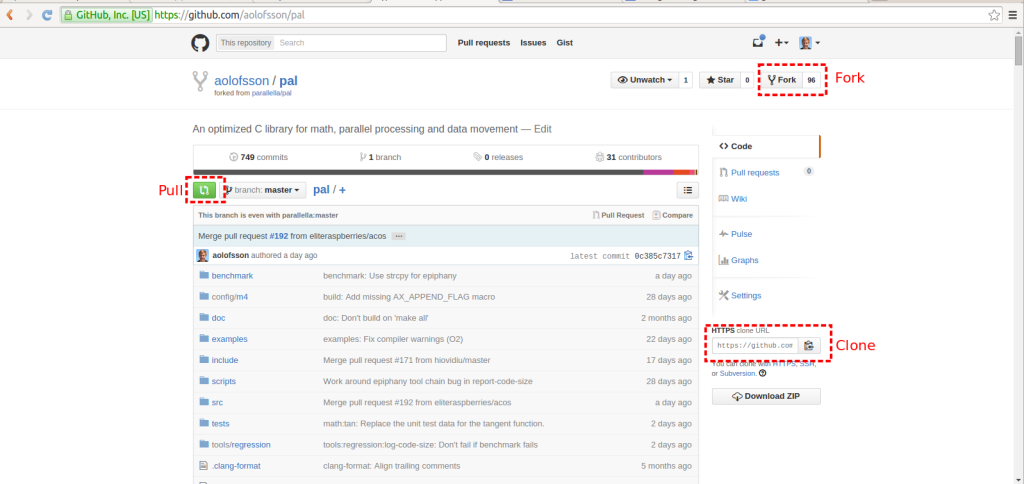This screenshot has width=1024, height=484.
Task: Open the examples folder
Action: pos(229,339)
